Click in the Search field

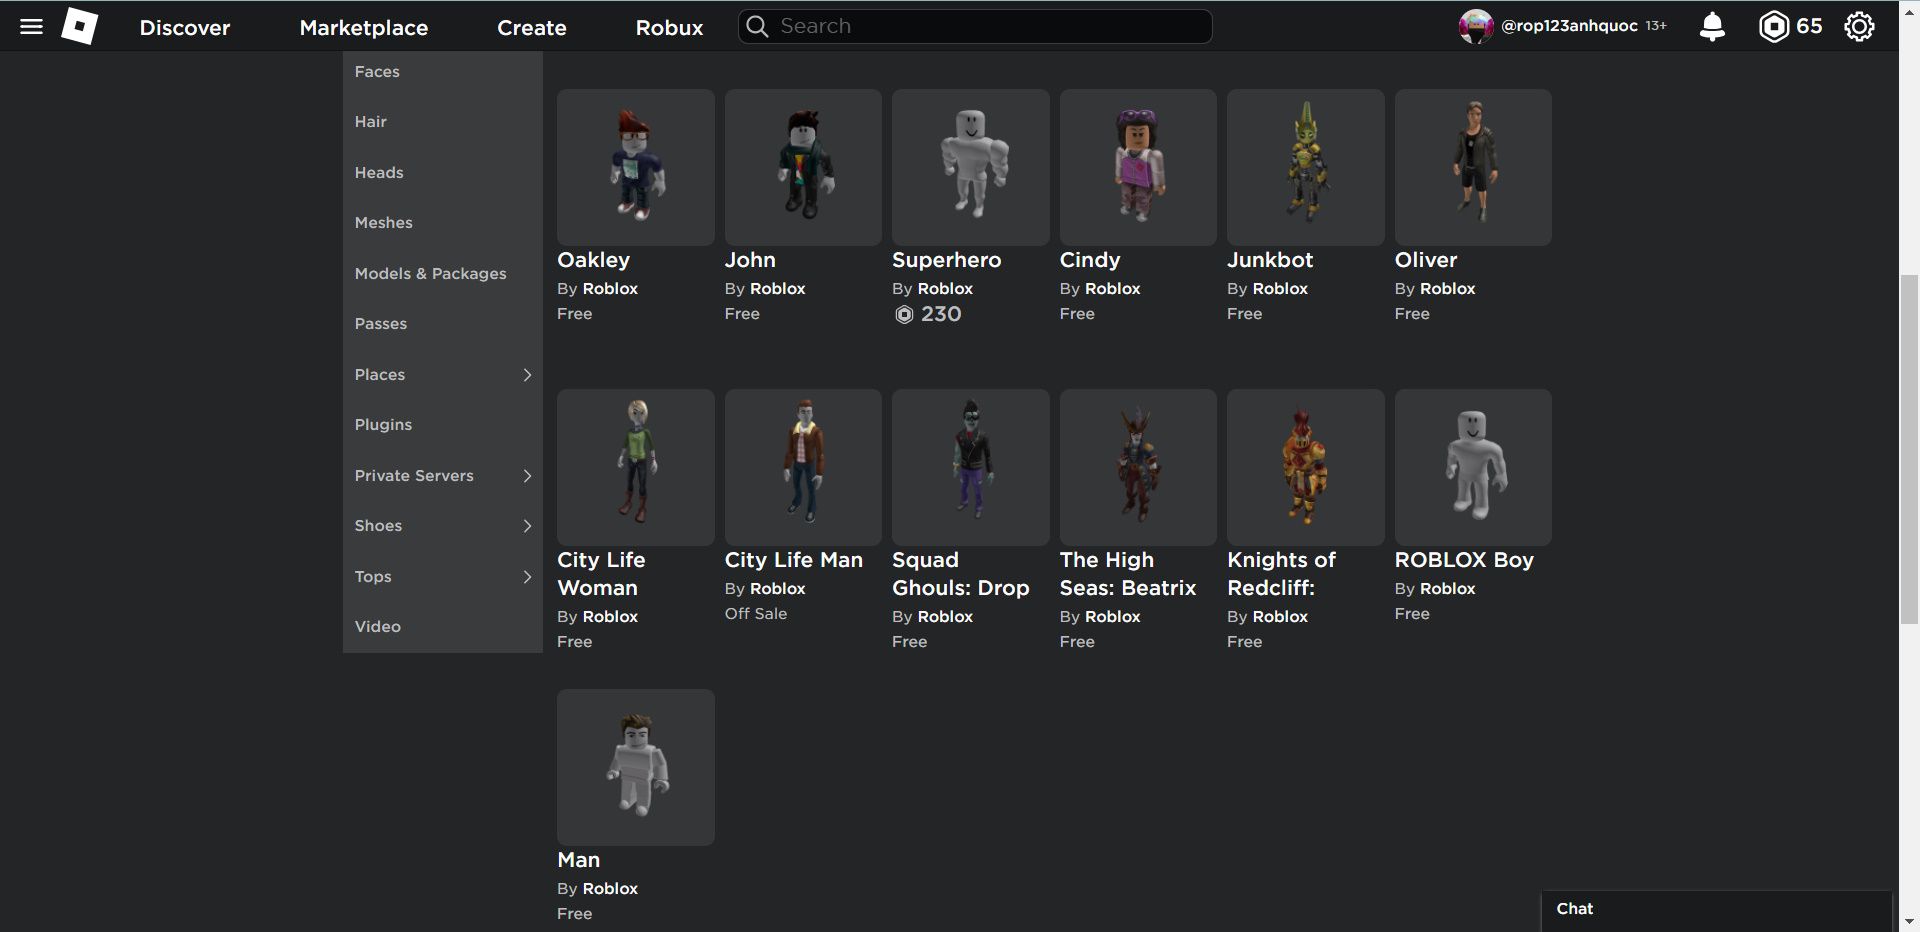(x=975, y=27)
